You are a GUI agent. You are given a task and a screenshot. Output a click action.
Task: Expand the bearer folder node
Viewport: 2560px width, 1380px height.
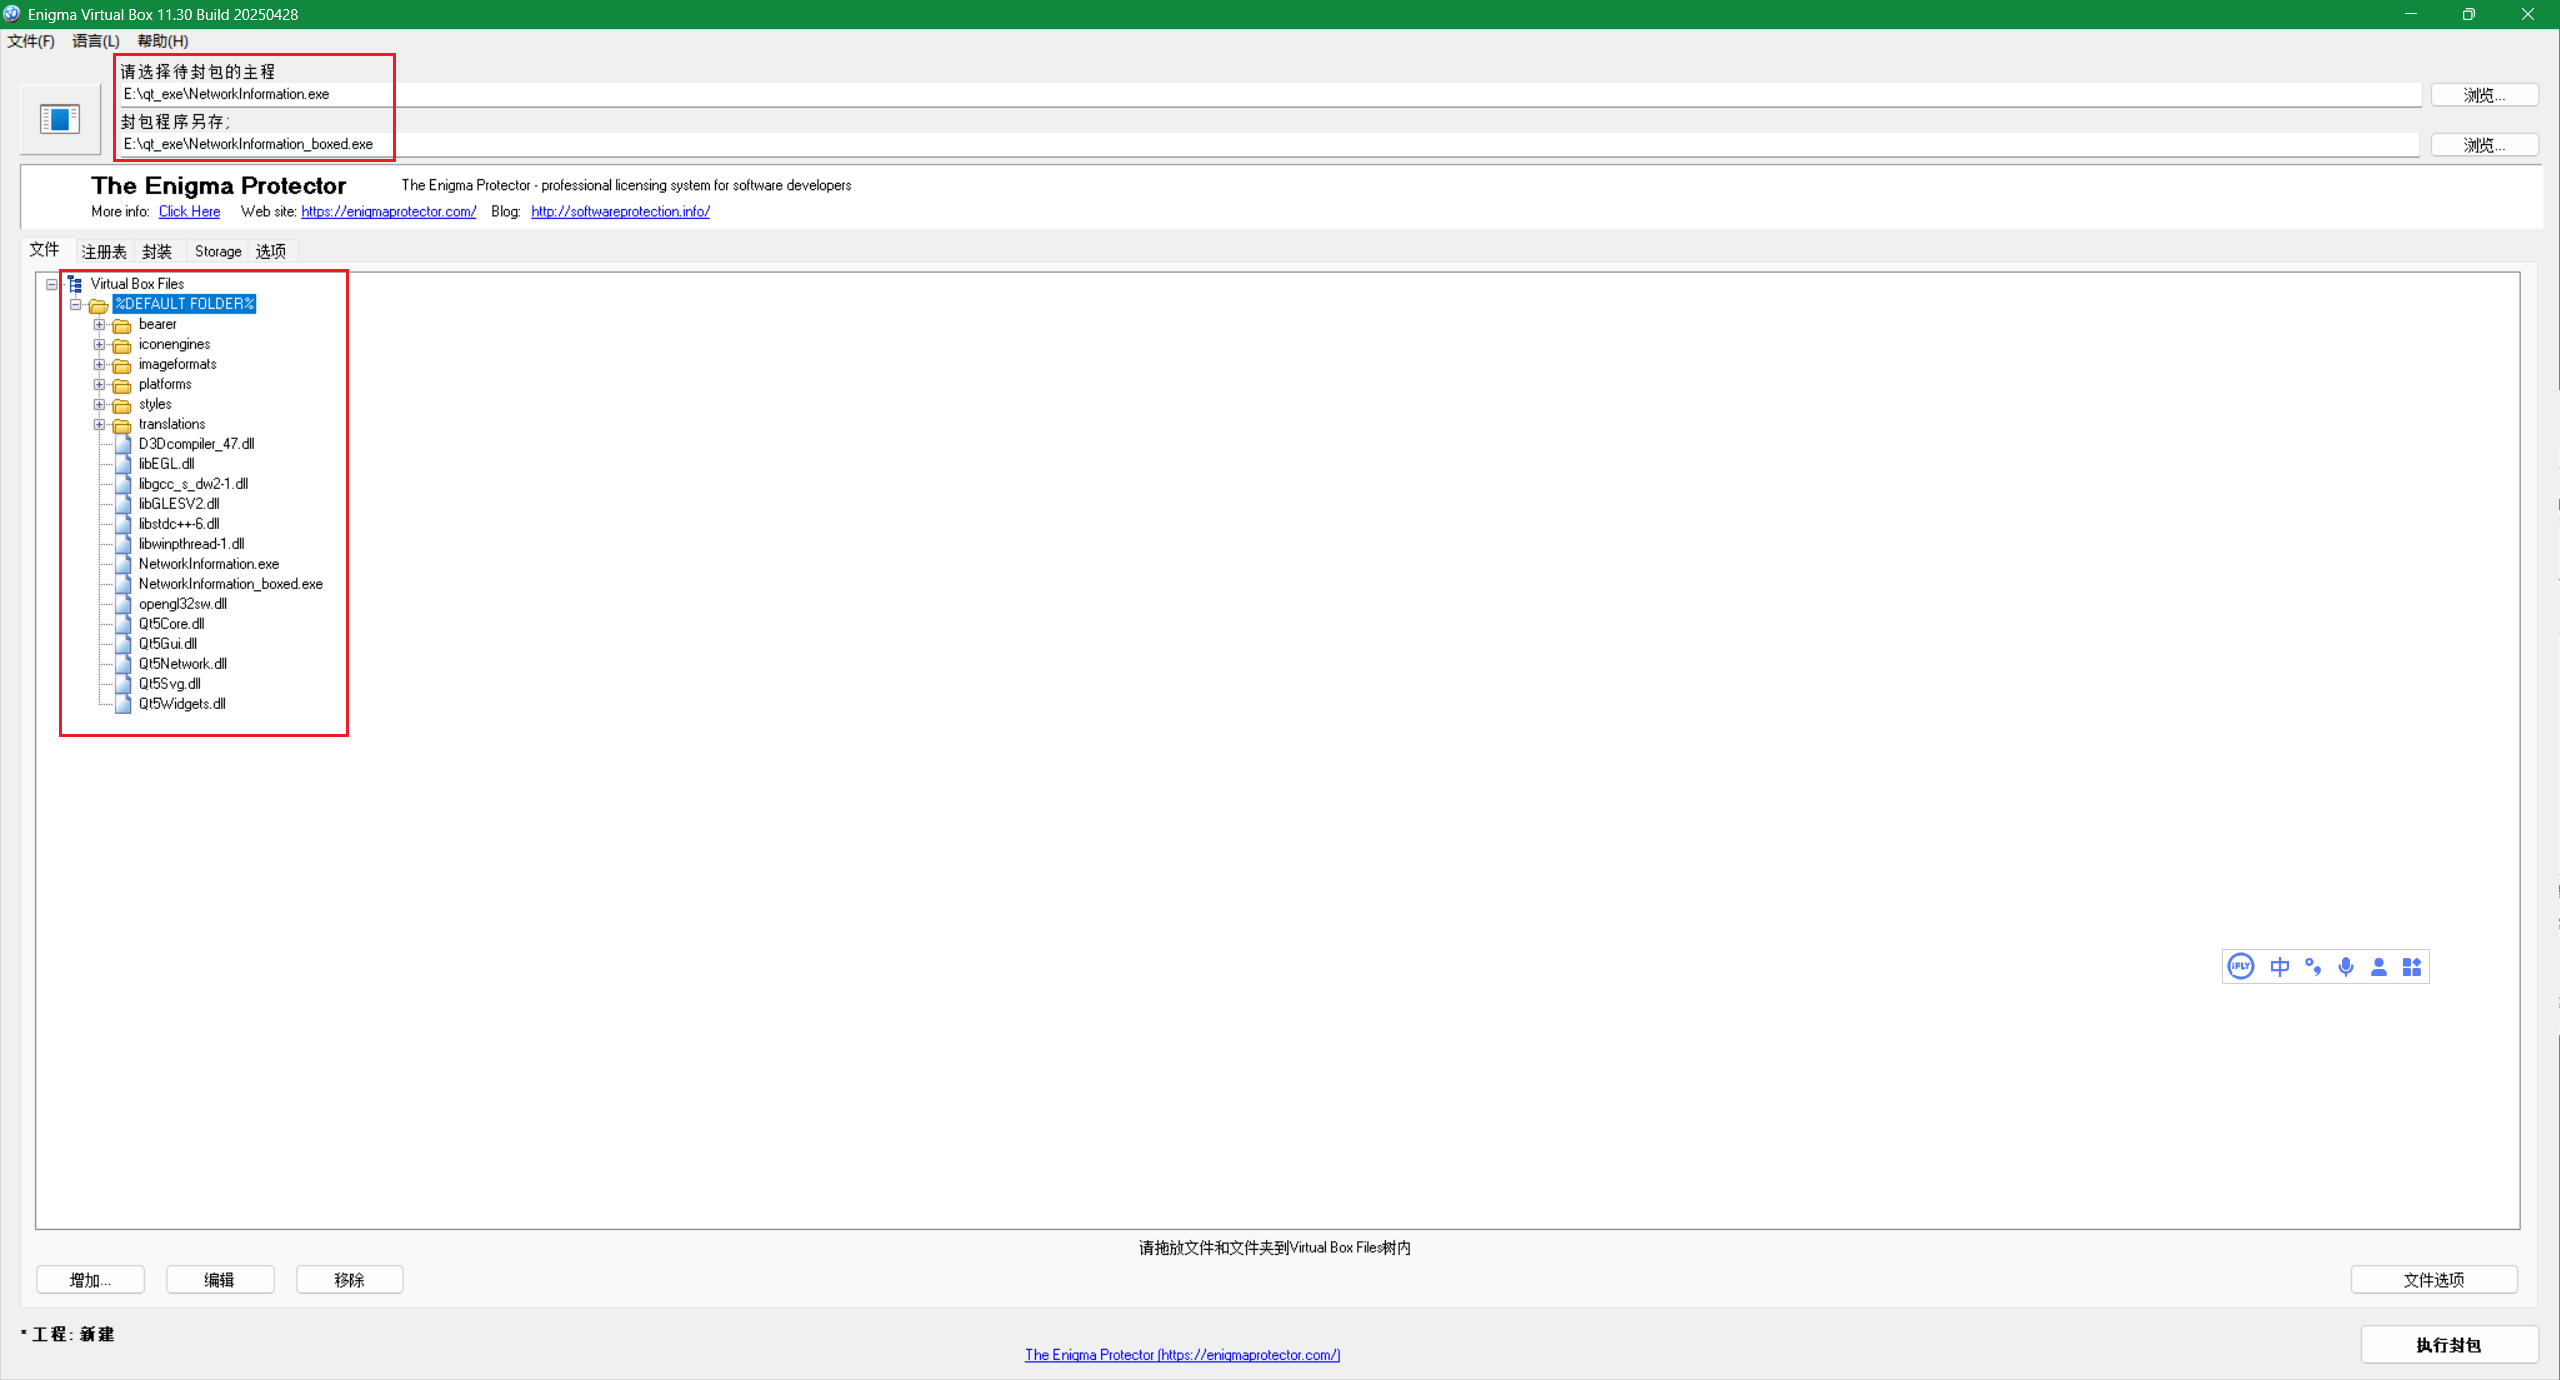tap(99, 324)
